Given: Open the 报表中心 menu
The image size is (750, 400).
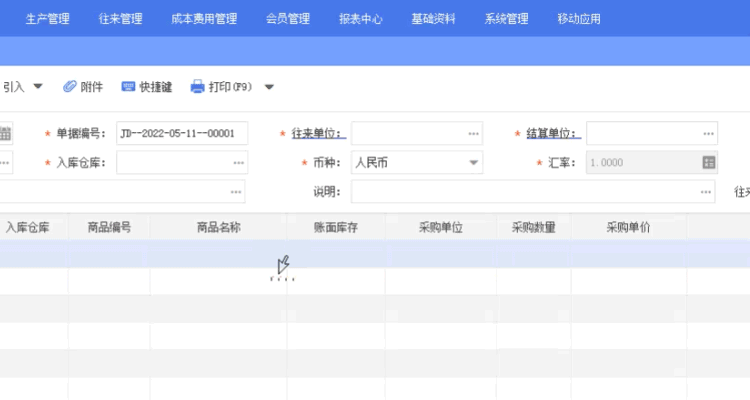Looking at the screenshot, I should (x=360, y=19).
